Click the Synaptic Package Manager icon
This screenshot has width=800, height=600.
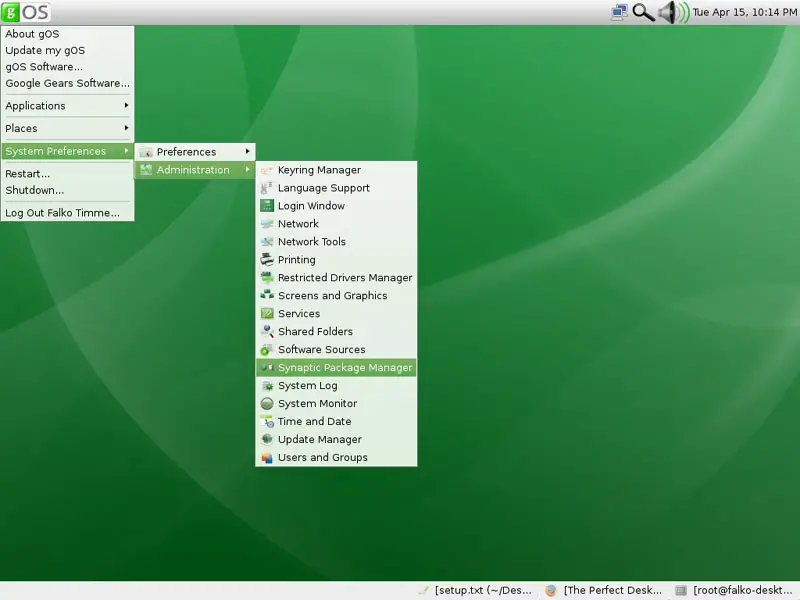click(x=267, y=367)
